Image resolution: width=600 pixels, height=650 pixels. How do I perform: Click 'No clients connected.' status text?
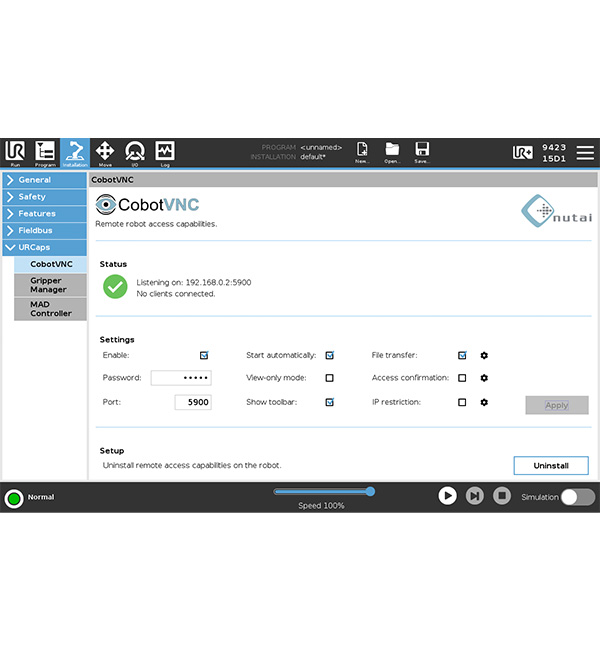click(x=176, y=293)
